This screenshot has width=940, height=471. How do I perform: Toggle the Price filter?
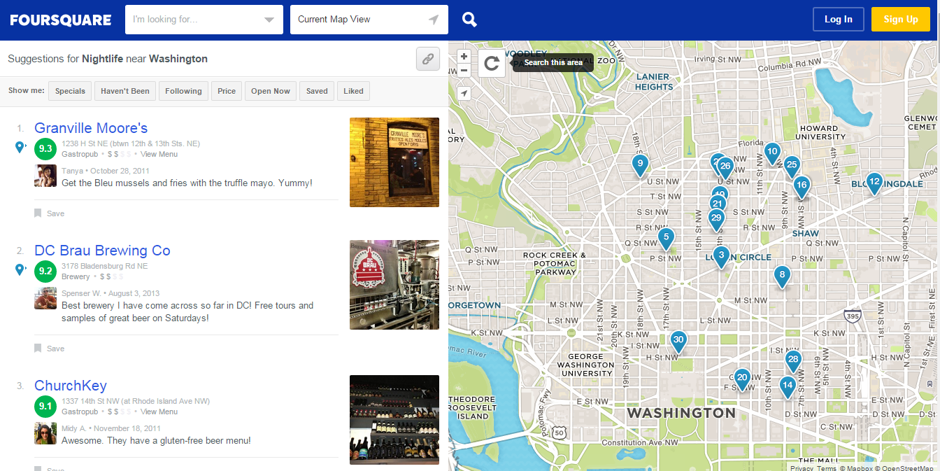[227, 91]
